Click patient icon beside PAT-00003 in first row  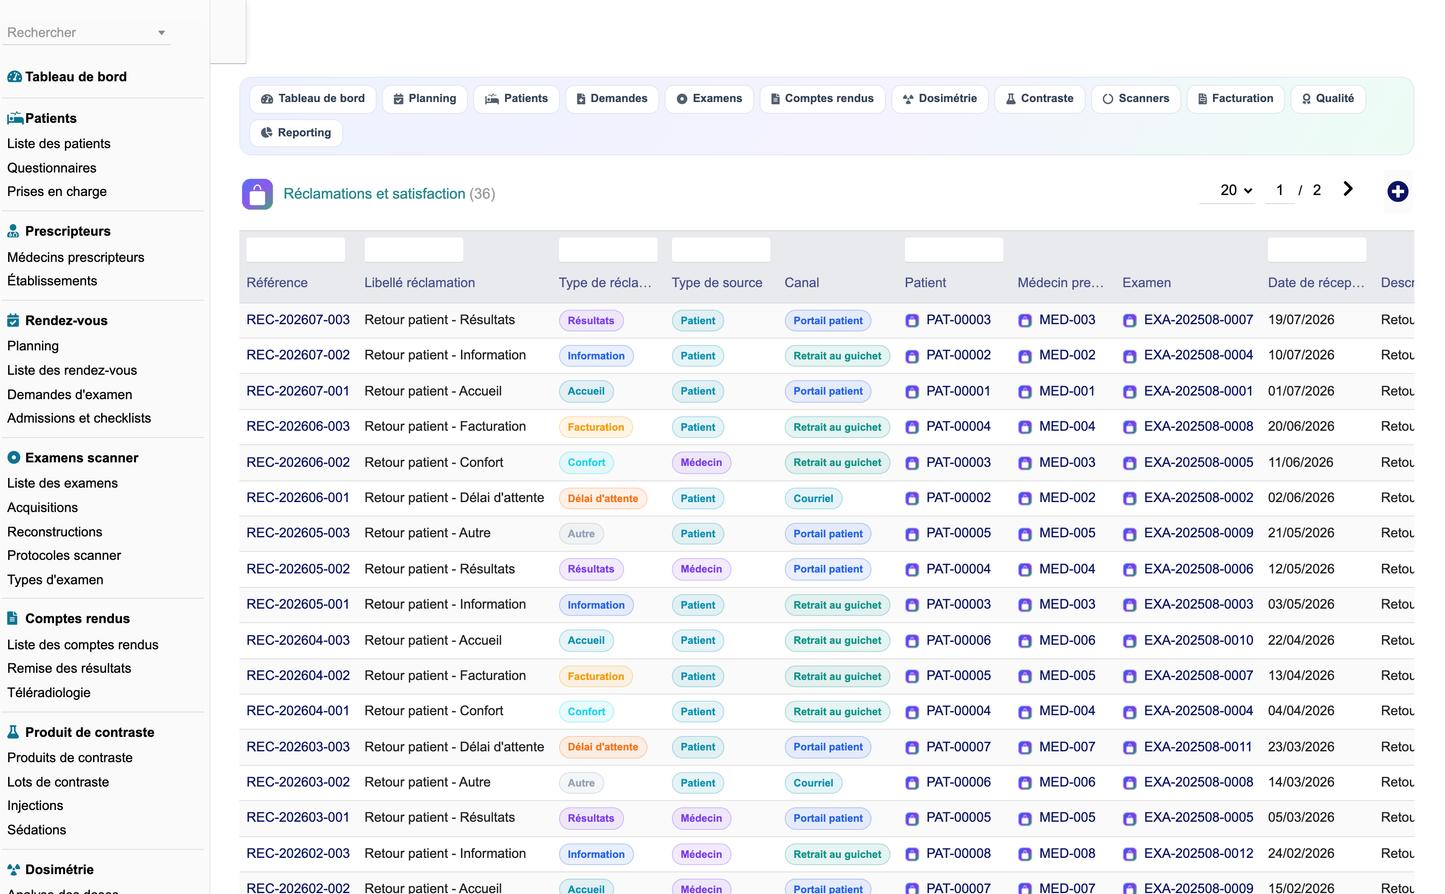pyautogui.click(x=912, y=321)
